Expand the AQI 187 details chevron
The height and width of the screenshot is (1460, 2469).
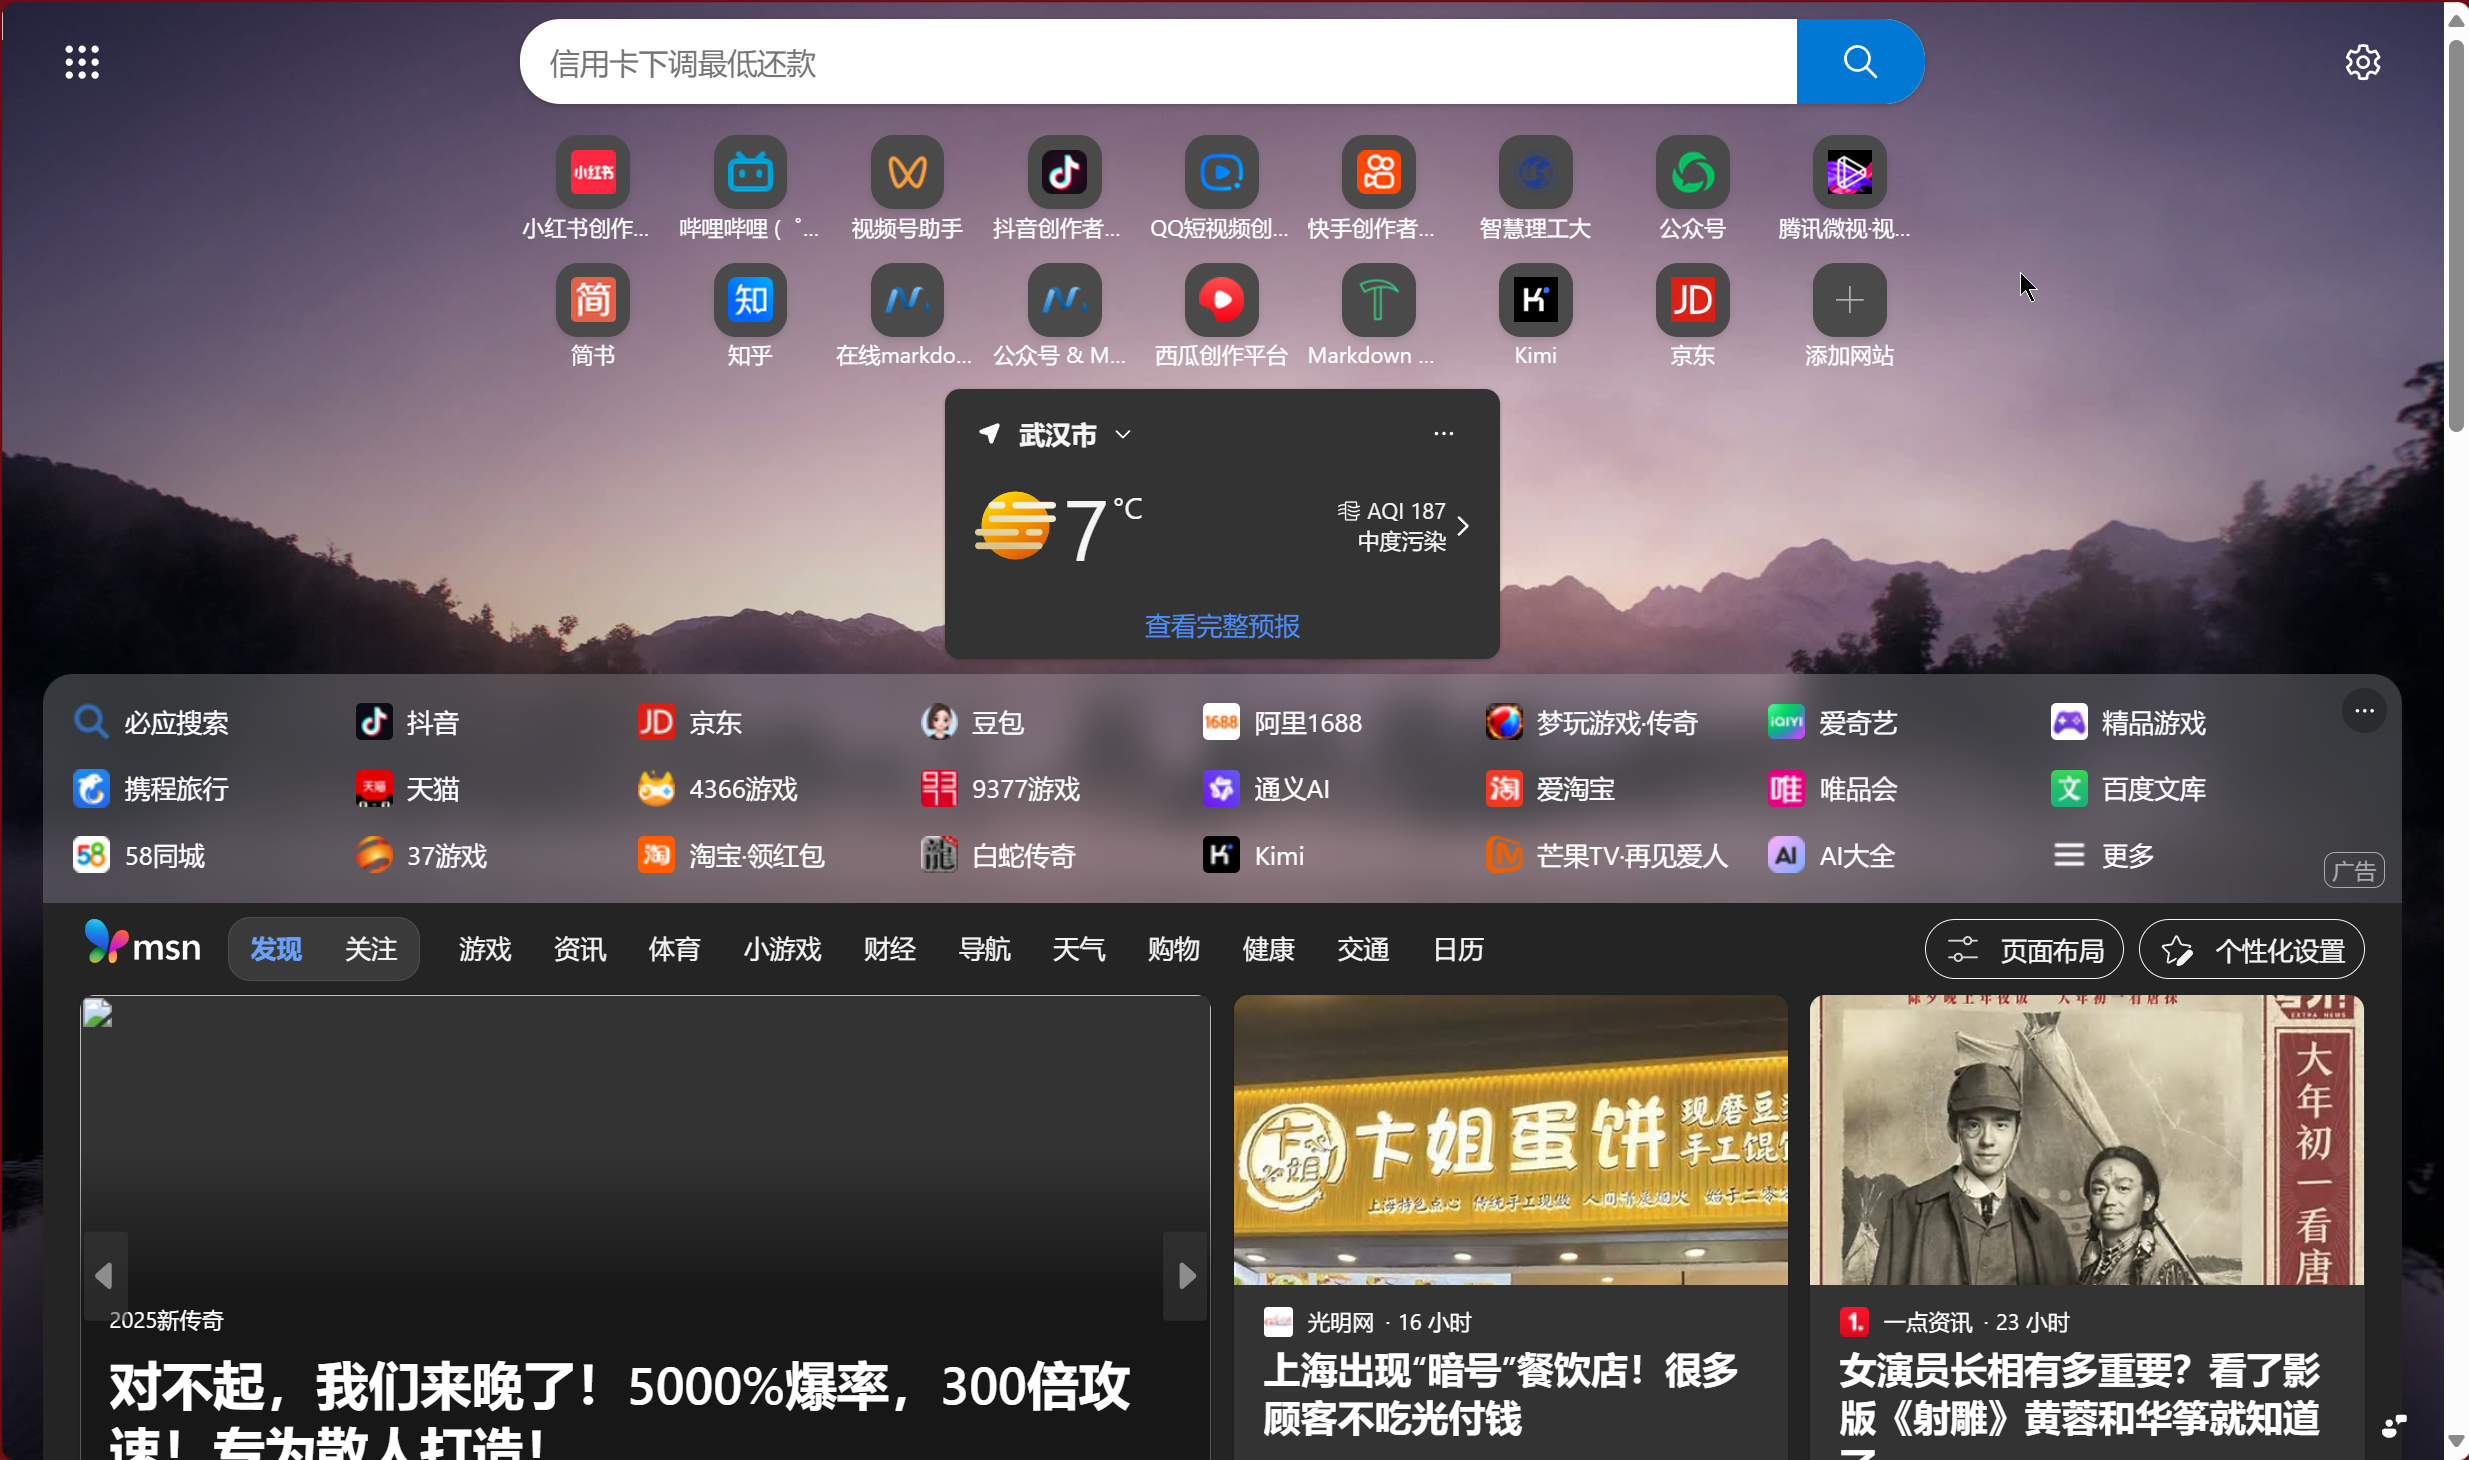1463,526
